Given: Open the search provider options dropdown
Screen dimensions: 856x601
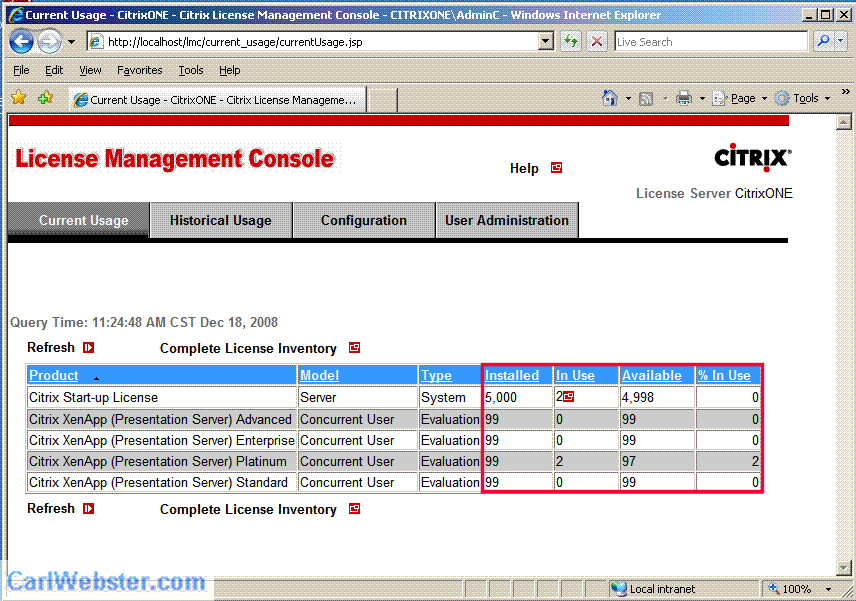Looking at the screenshot, I should point(841,41).
